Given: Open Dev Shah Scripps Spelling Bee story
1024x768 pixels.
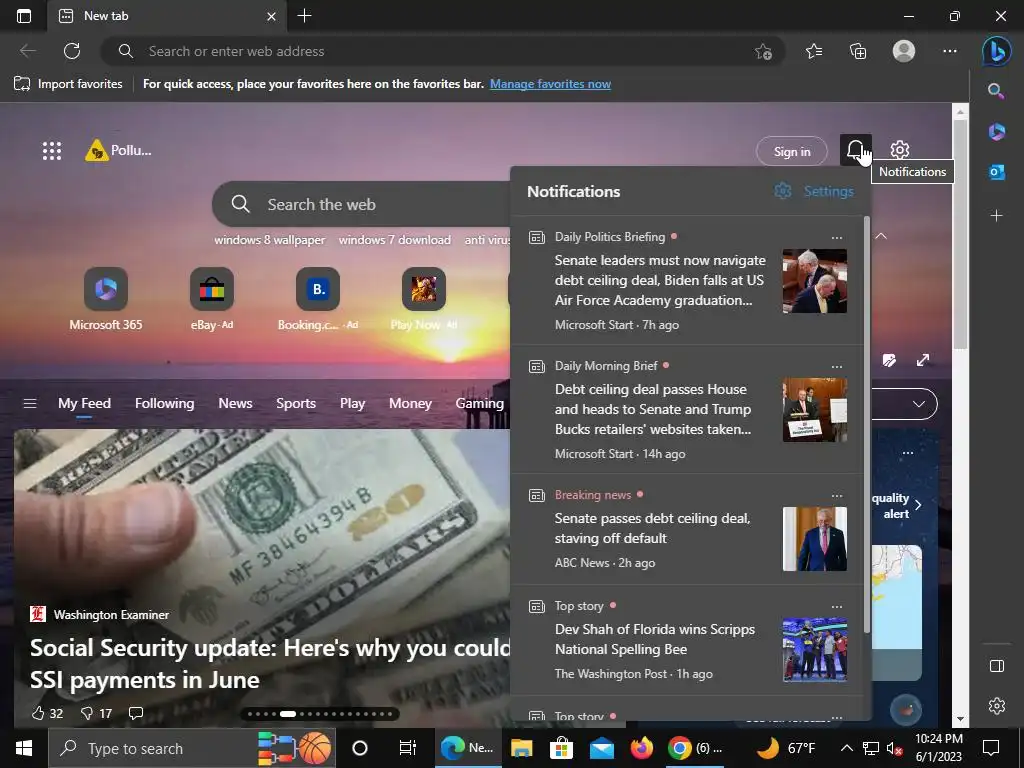Looking at the screenshot, I should coord(688,641).
